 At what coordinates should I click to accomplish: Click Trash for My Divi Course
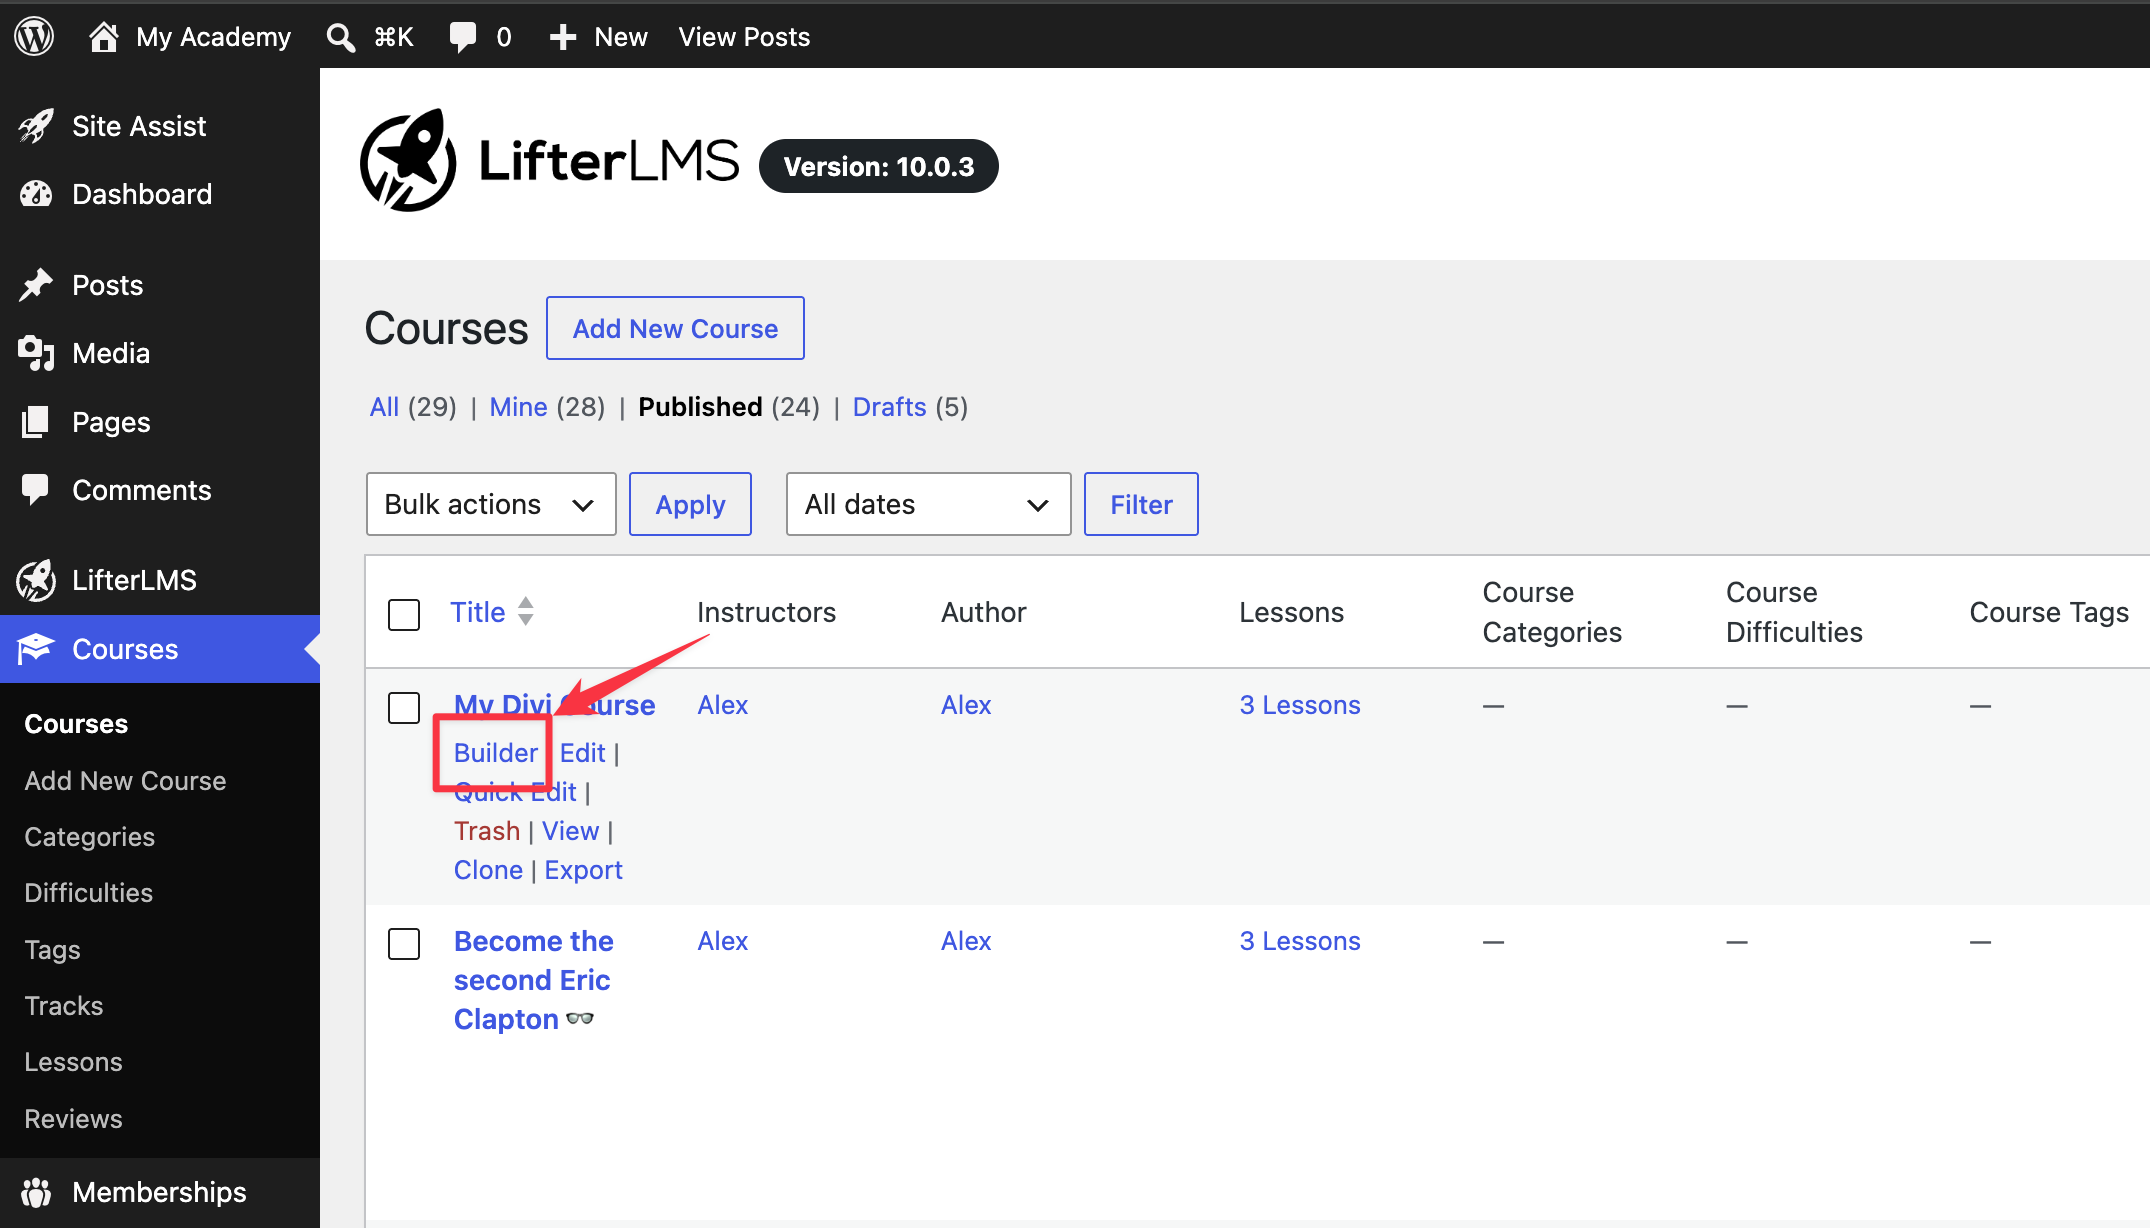point(487,831)
